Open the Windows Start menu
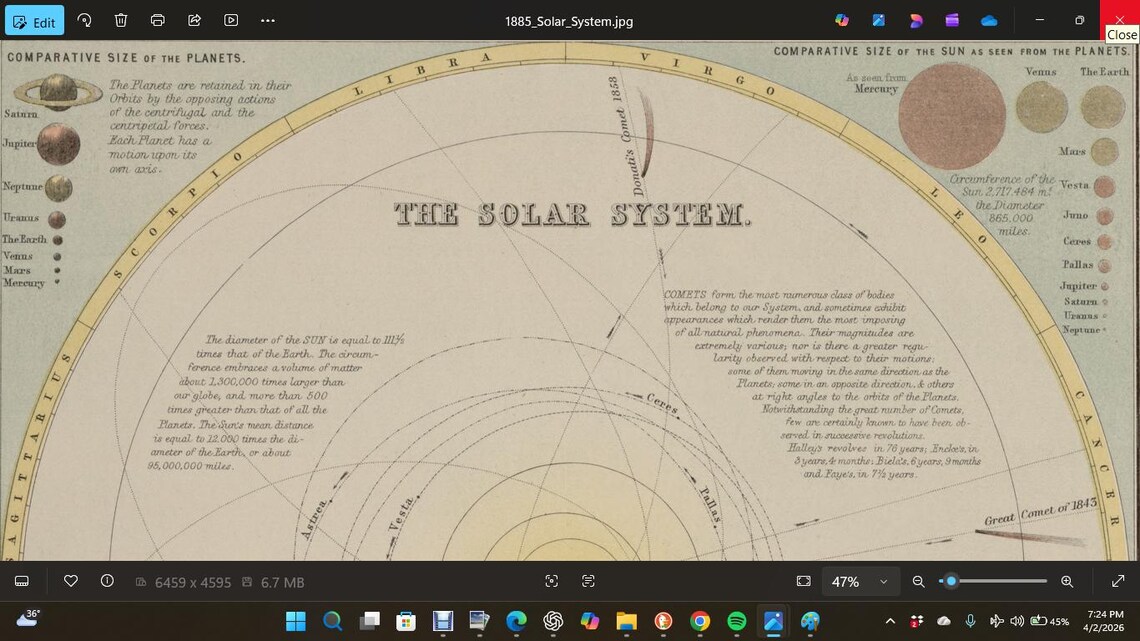Viewport: 1140px width, 641px height. [x=296, y=621]
